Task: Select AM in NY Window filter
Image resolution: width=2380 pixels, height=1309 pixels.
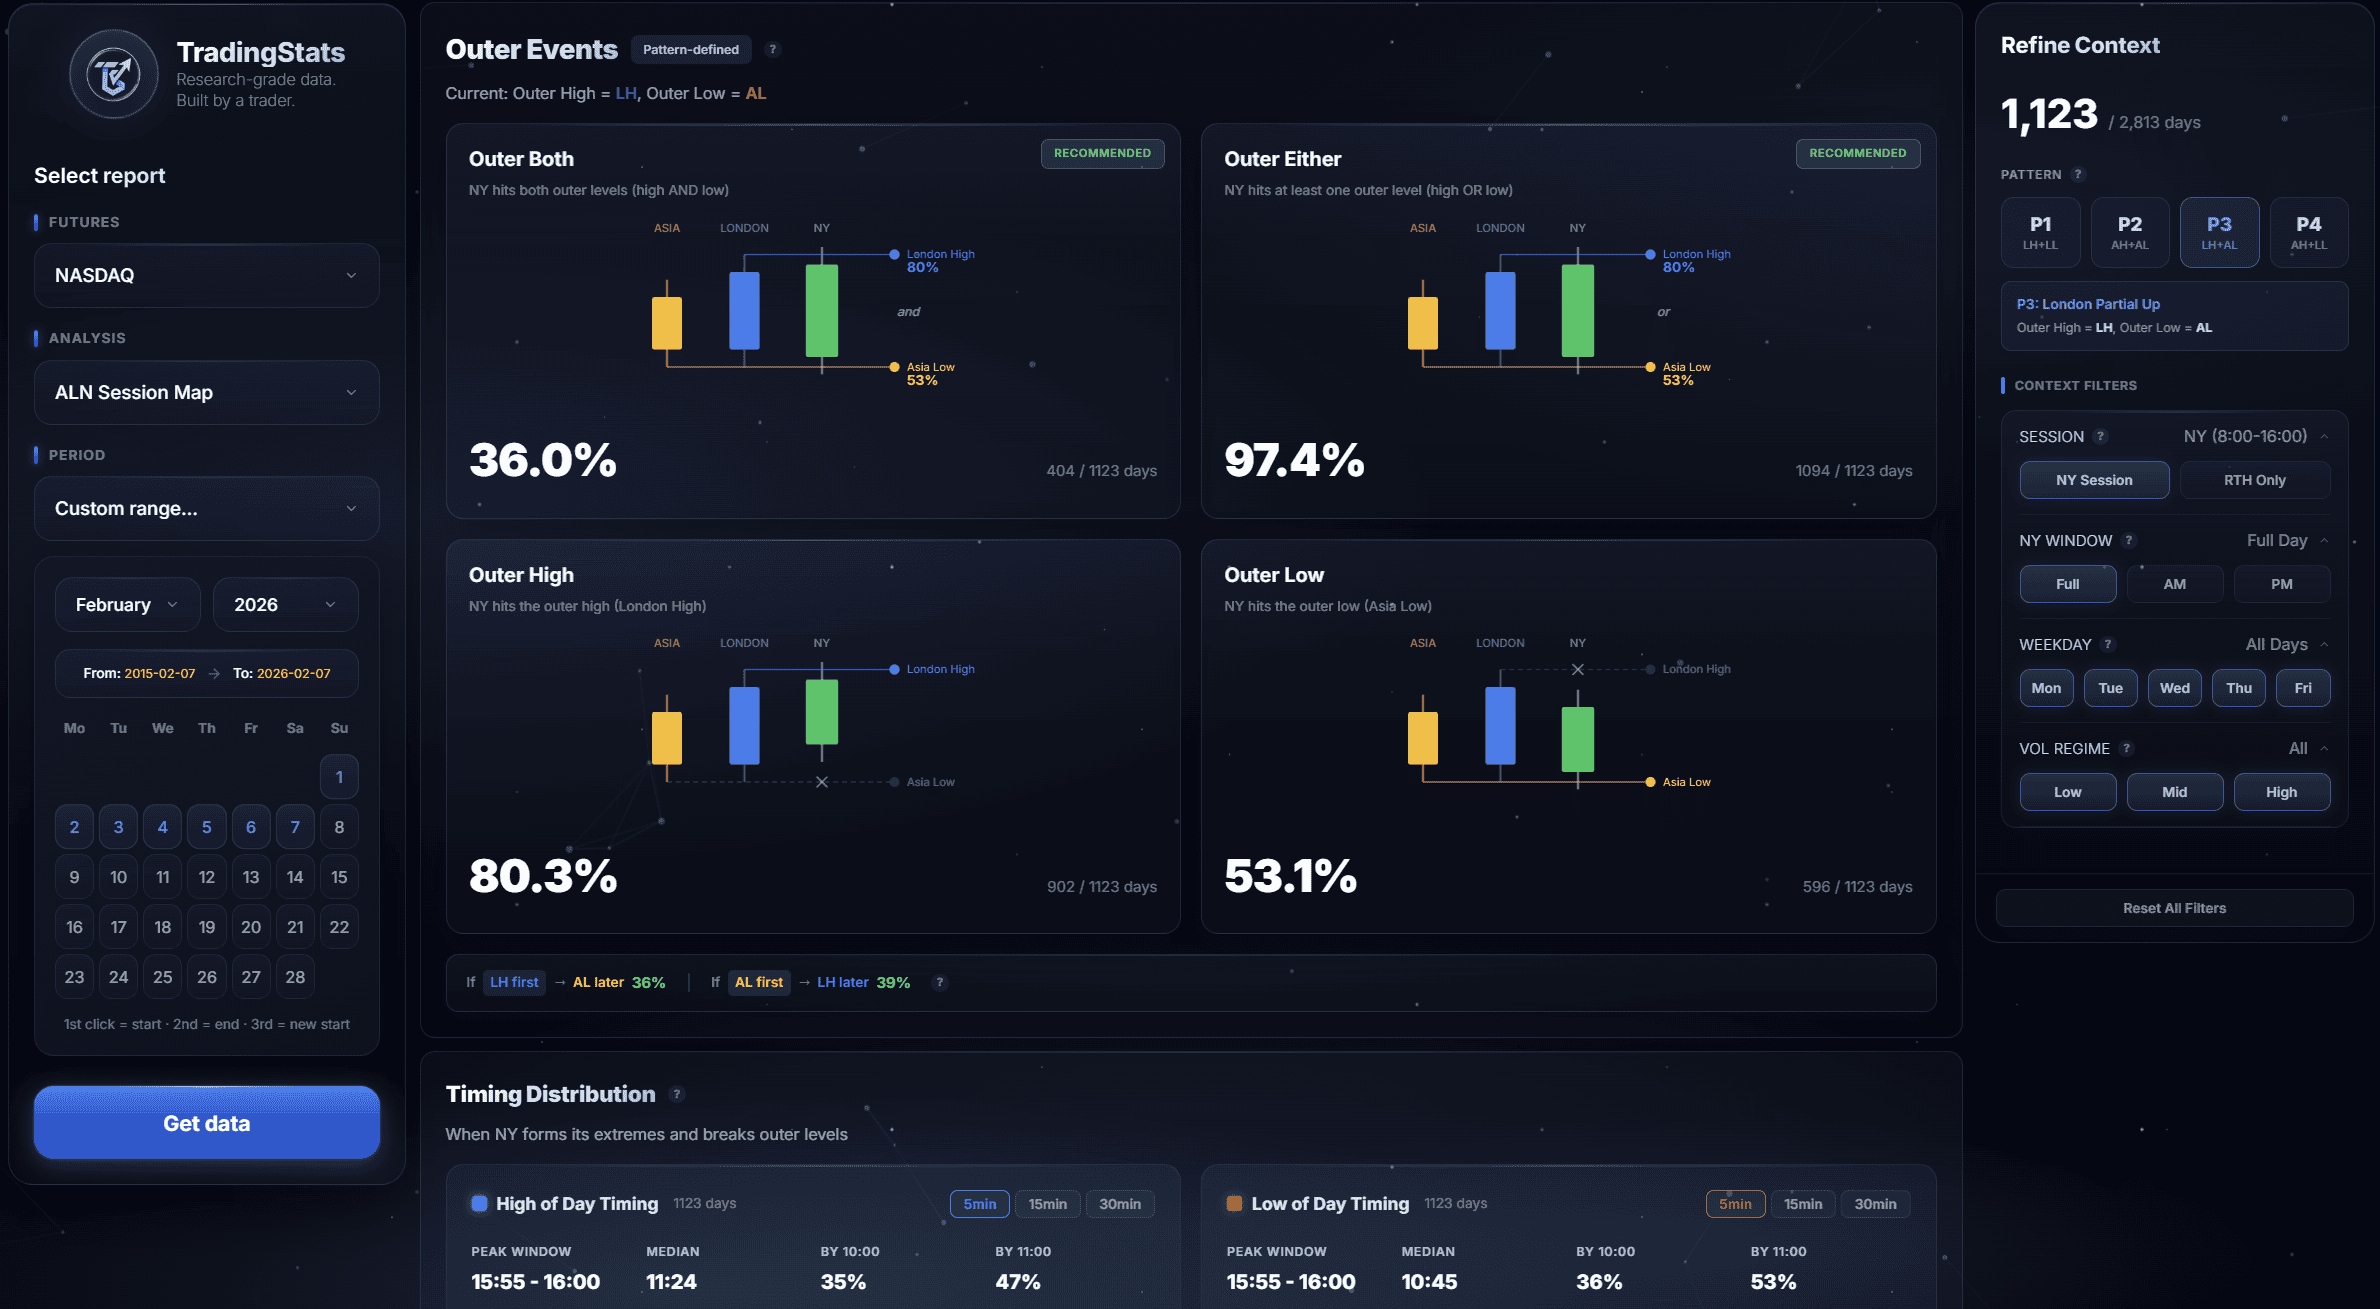Action: [x=2174, y=583]
